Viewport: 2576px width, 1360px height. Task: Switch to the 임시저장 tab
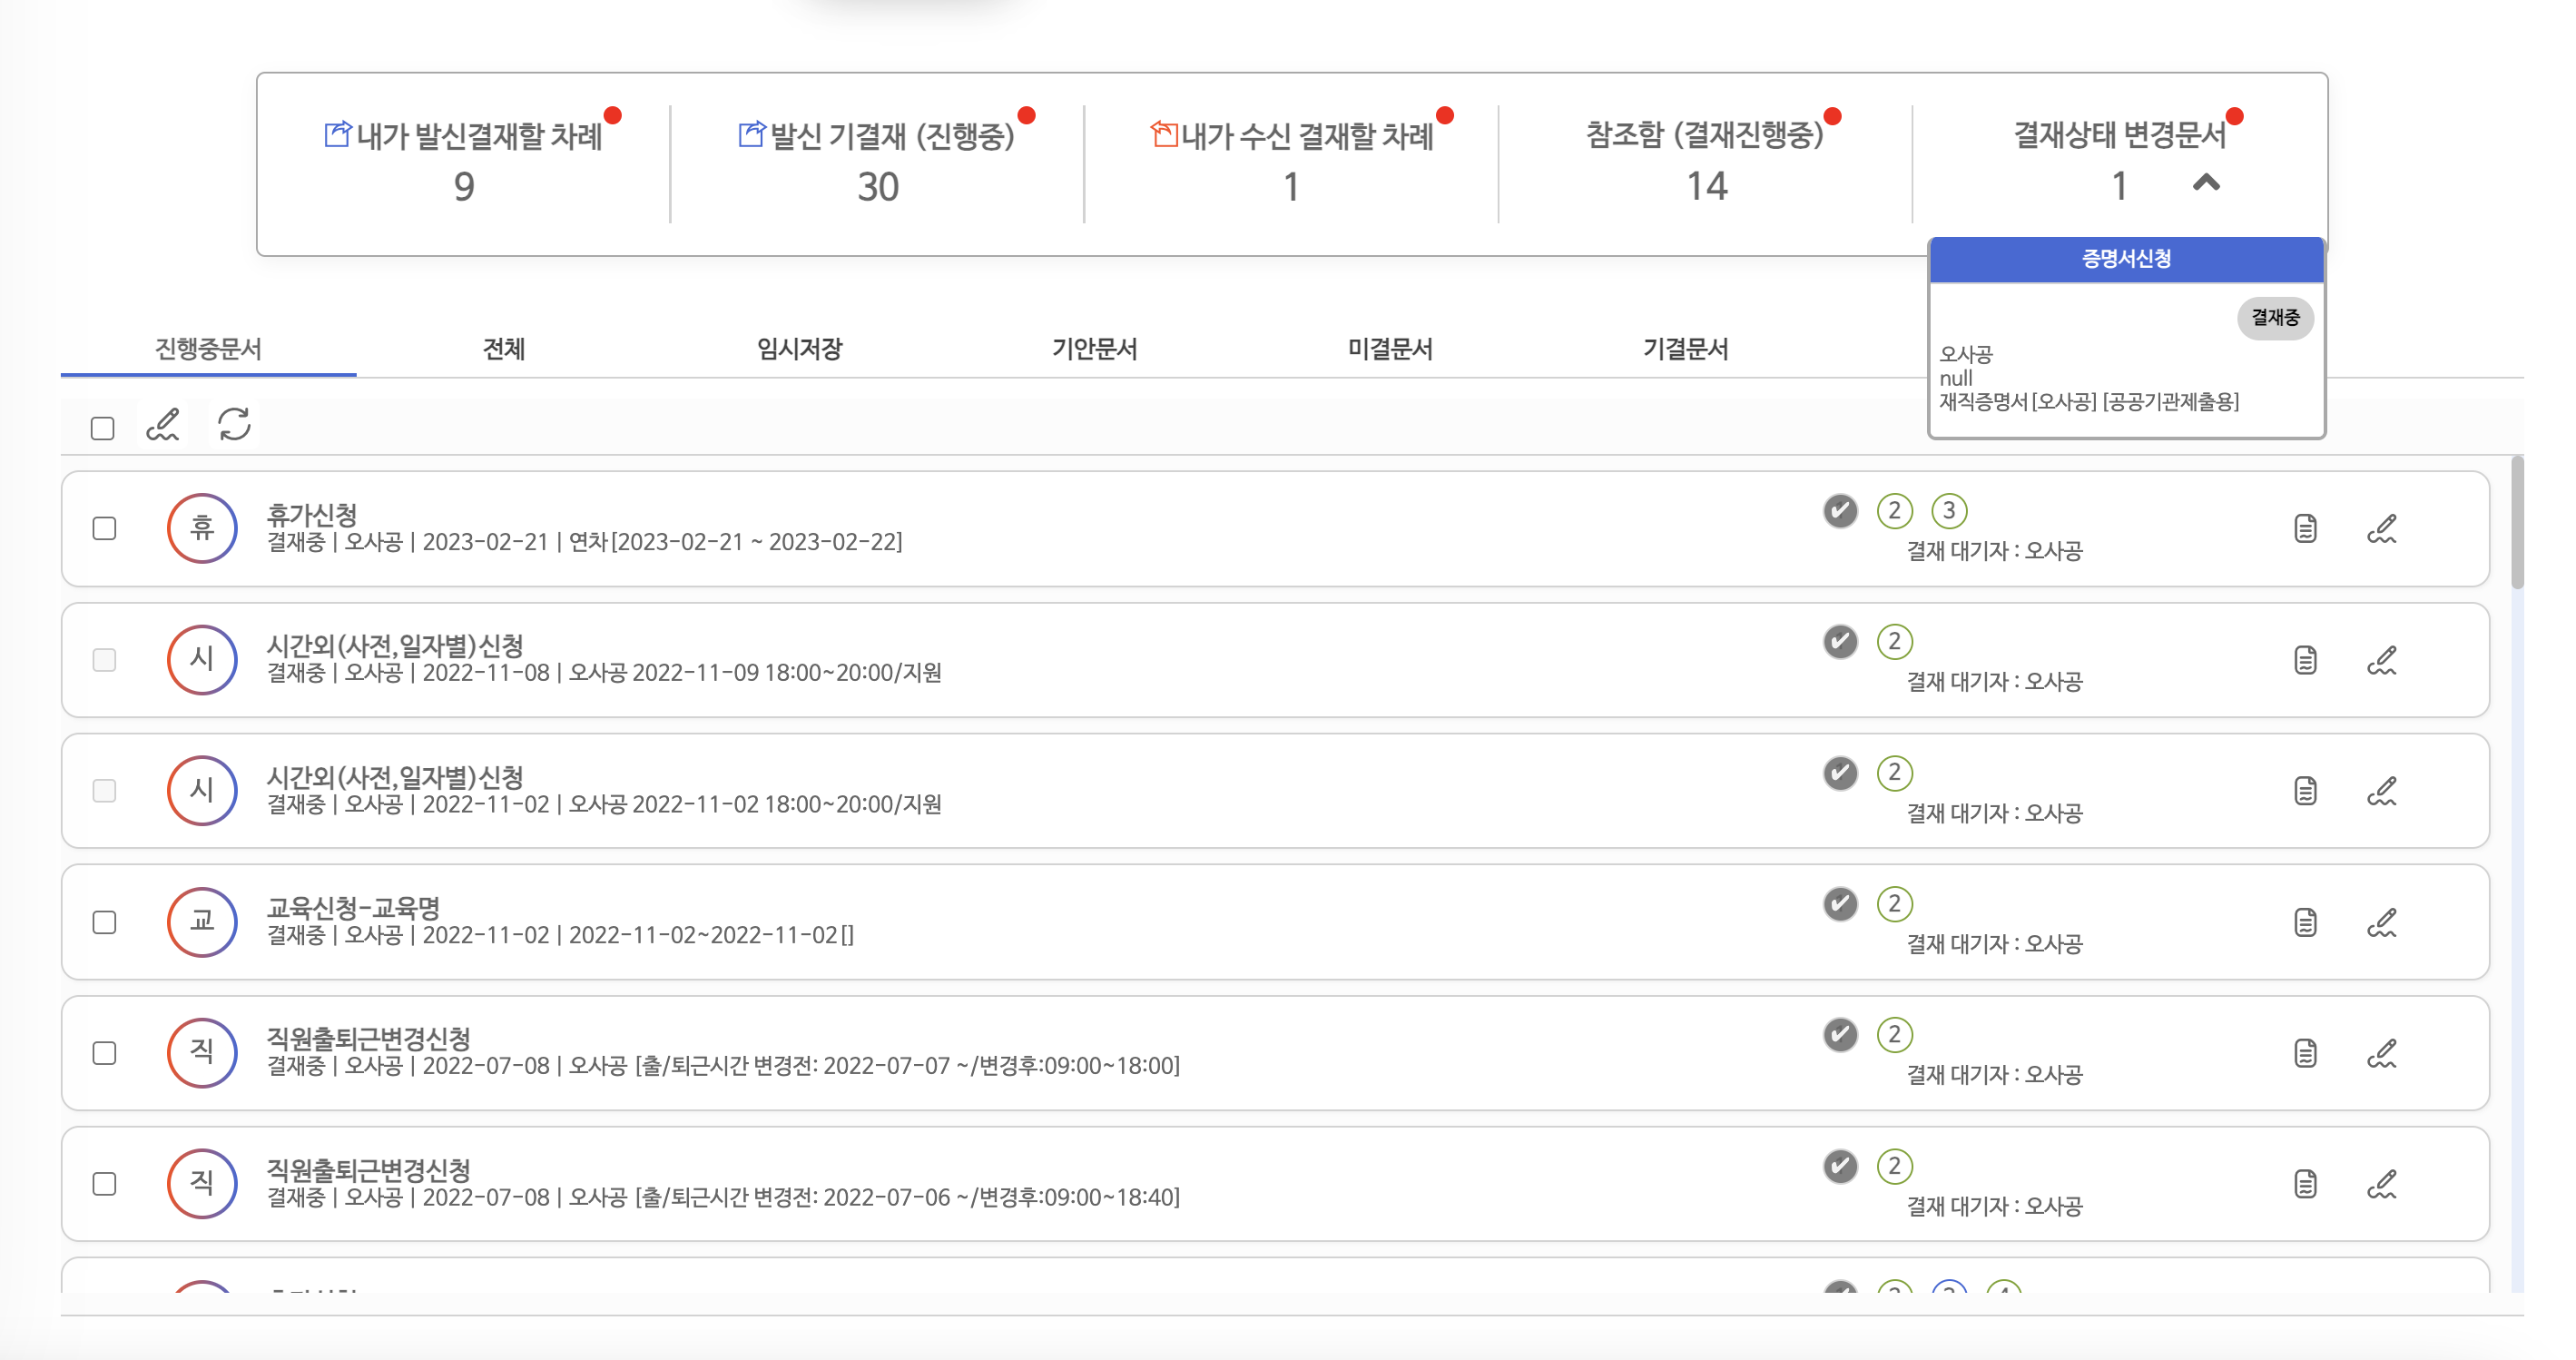click(799, 349)
